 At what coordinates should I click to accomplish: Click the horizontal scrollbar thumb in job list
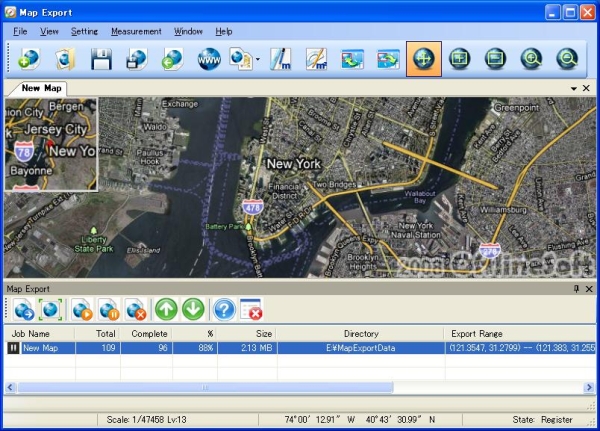pyautogui.click(x=205, y=387)
